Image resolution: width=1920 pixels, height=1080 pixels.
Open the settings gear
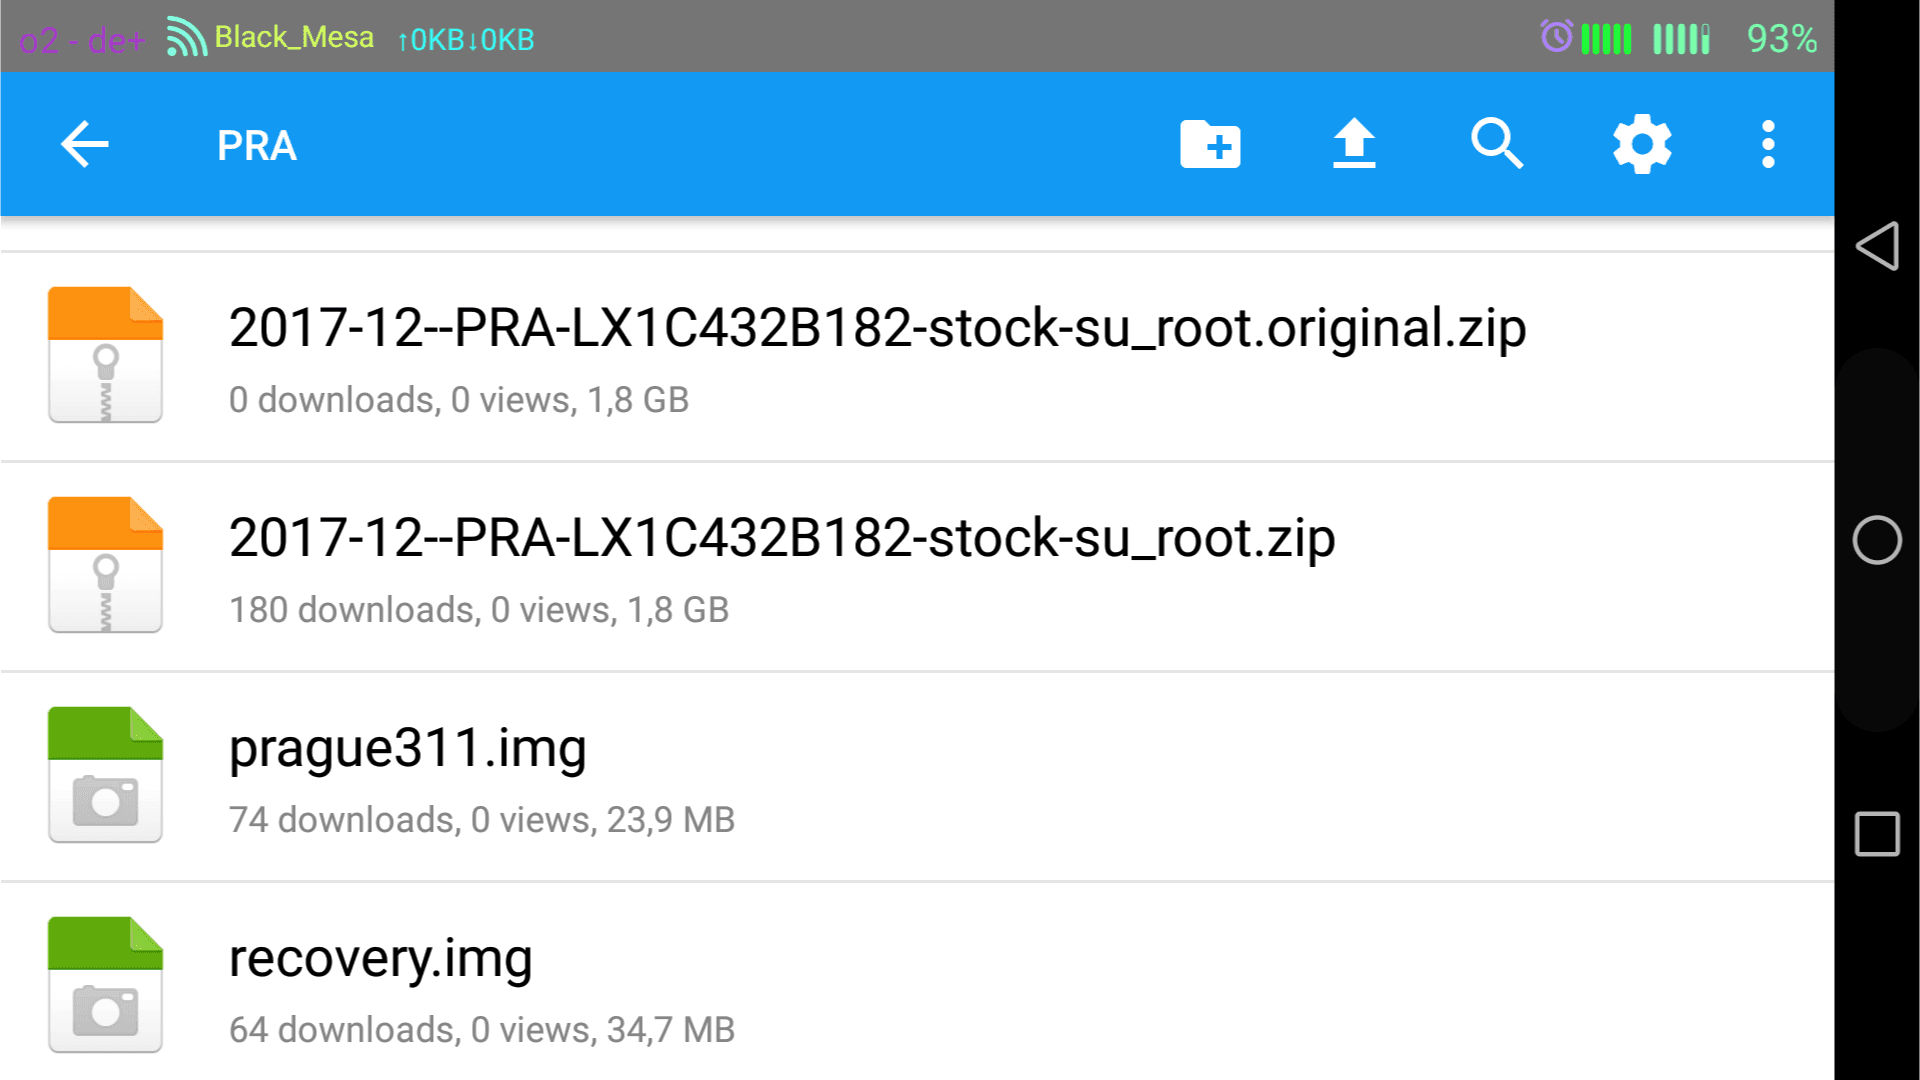tap(1642, 144)
